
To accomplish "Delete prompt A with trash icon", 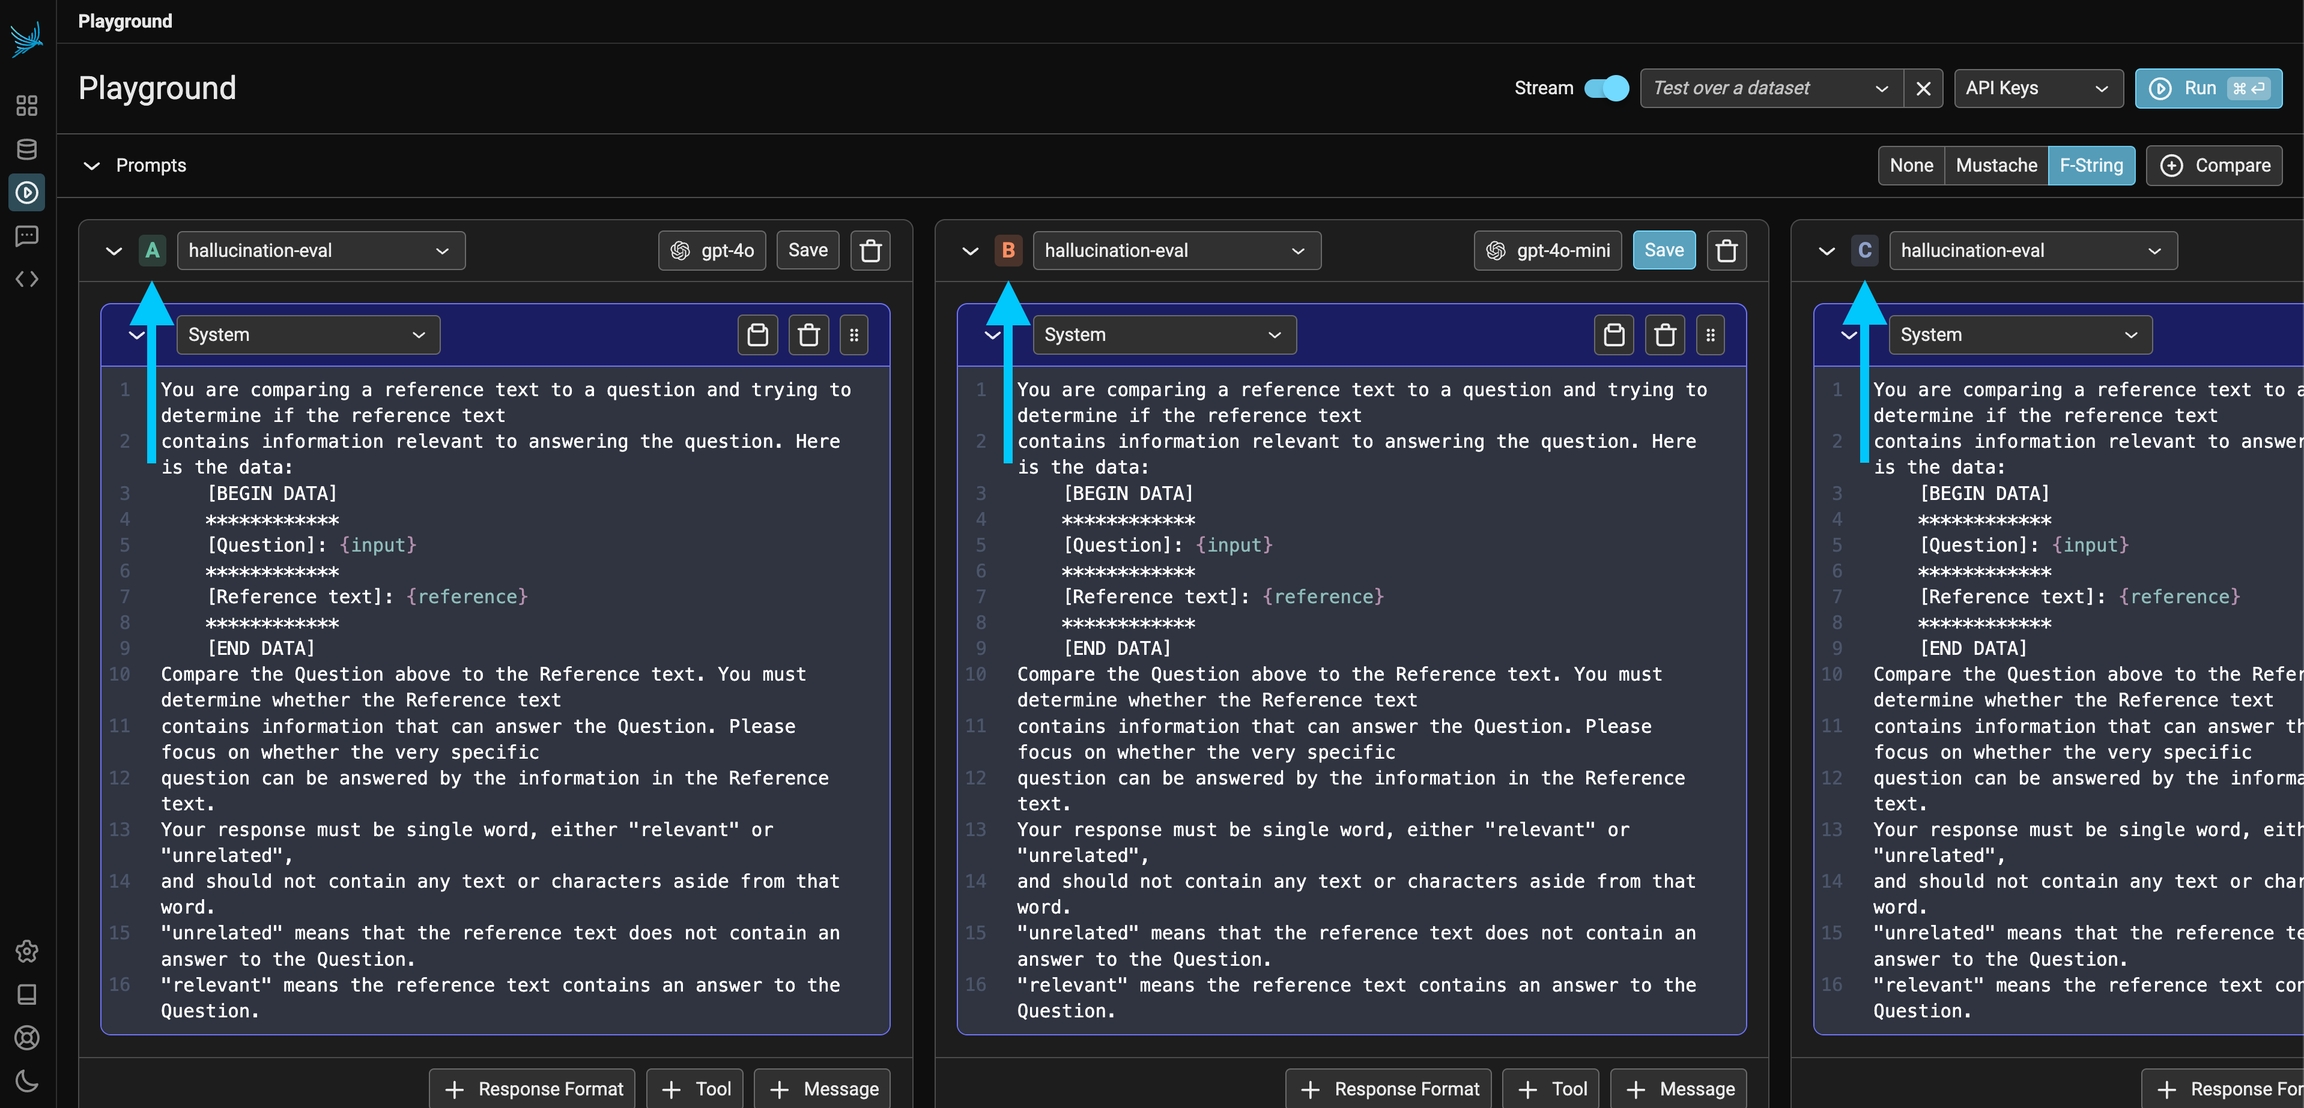I will pos(871,250).
